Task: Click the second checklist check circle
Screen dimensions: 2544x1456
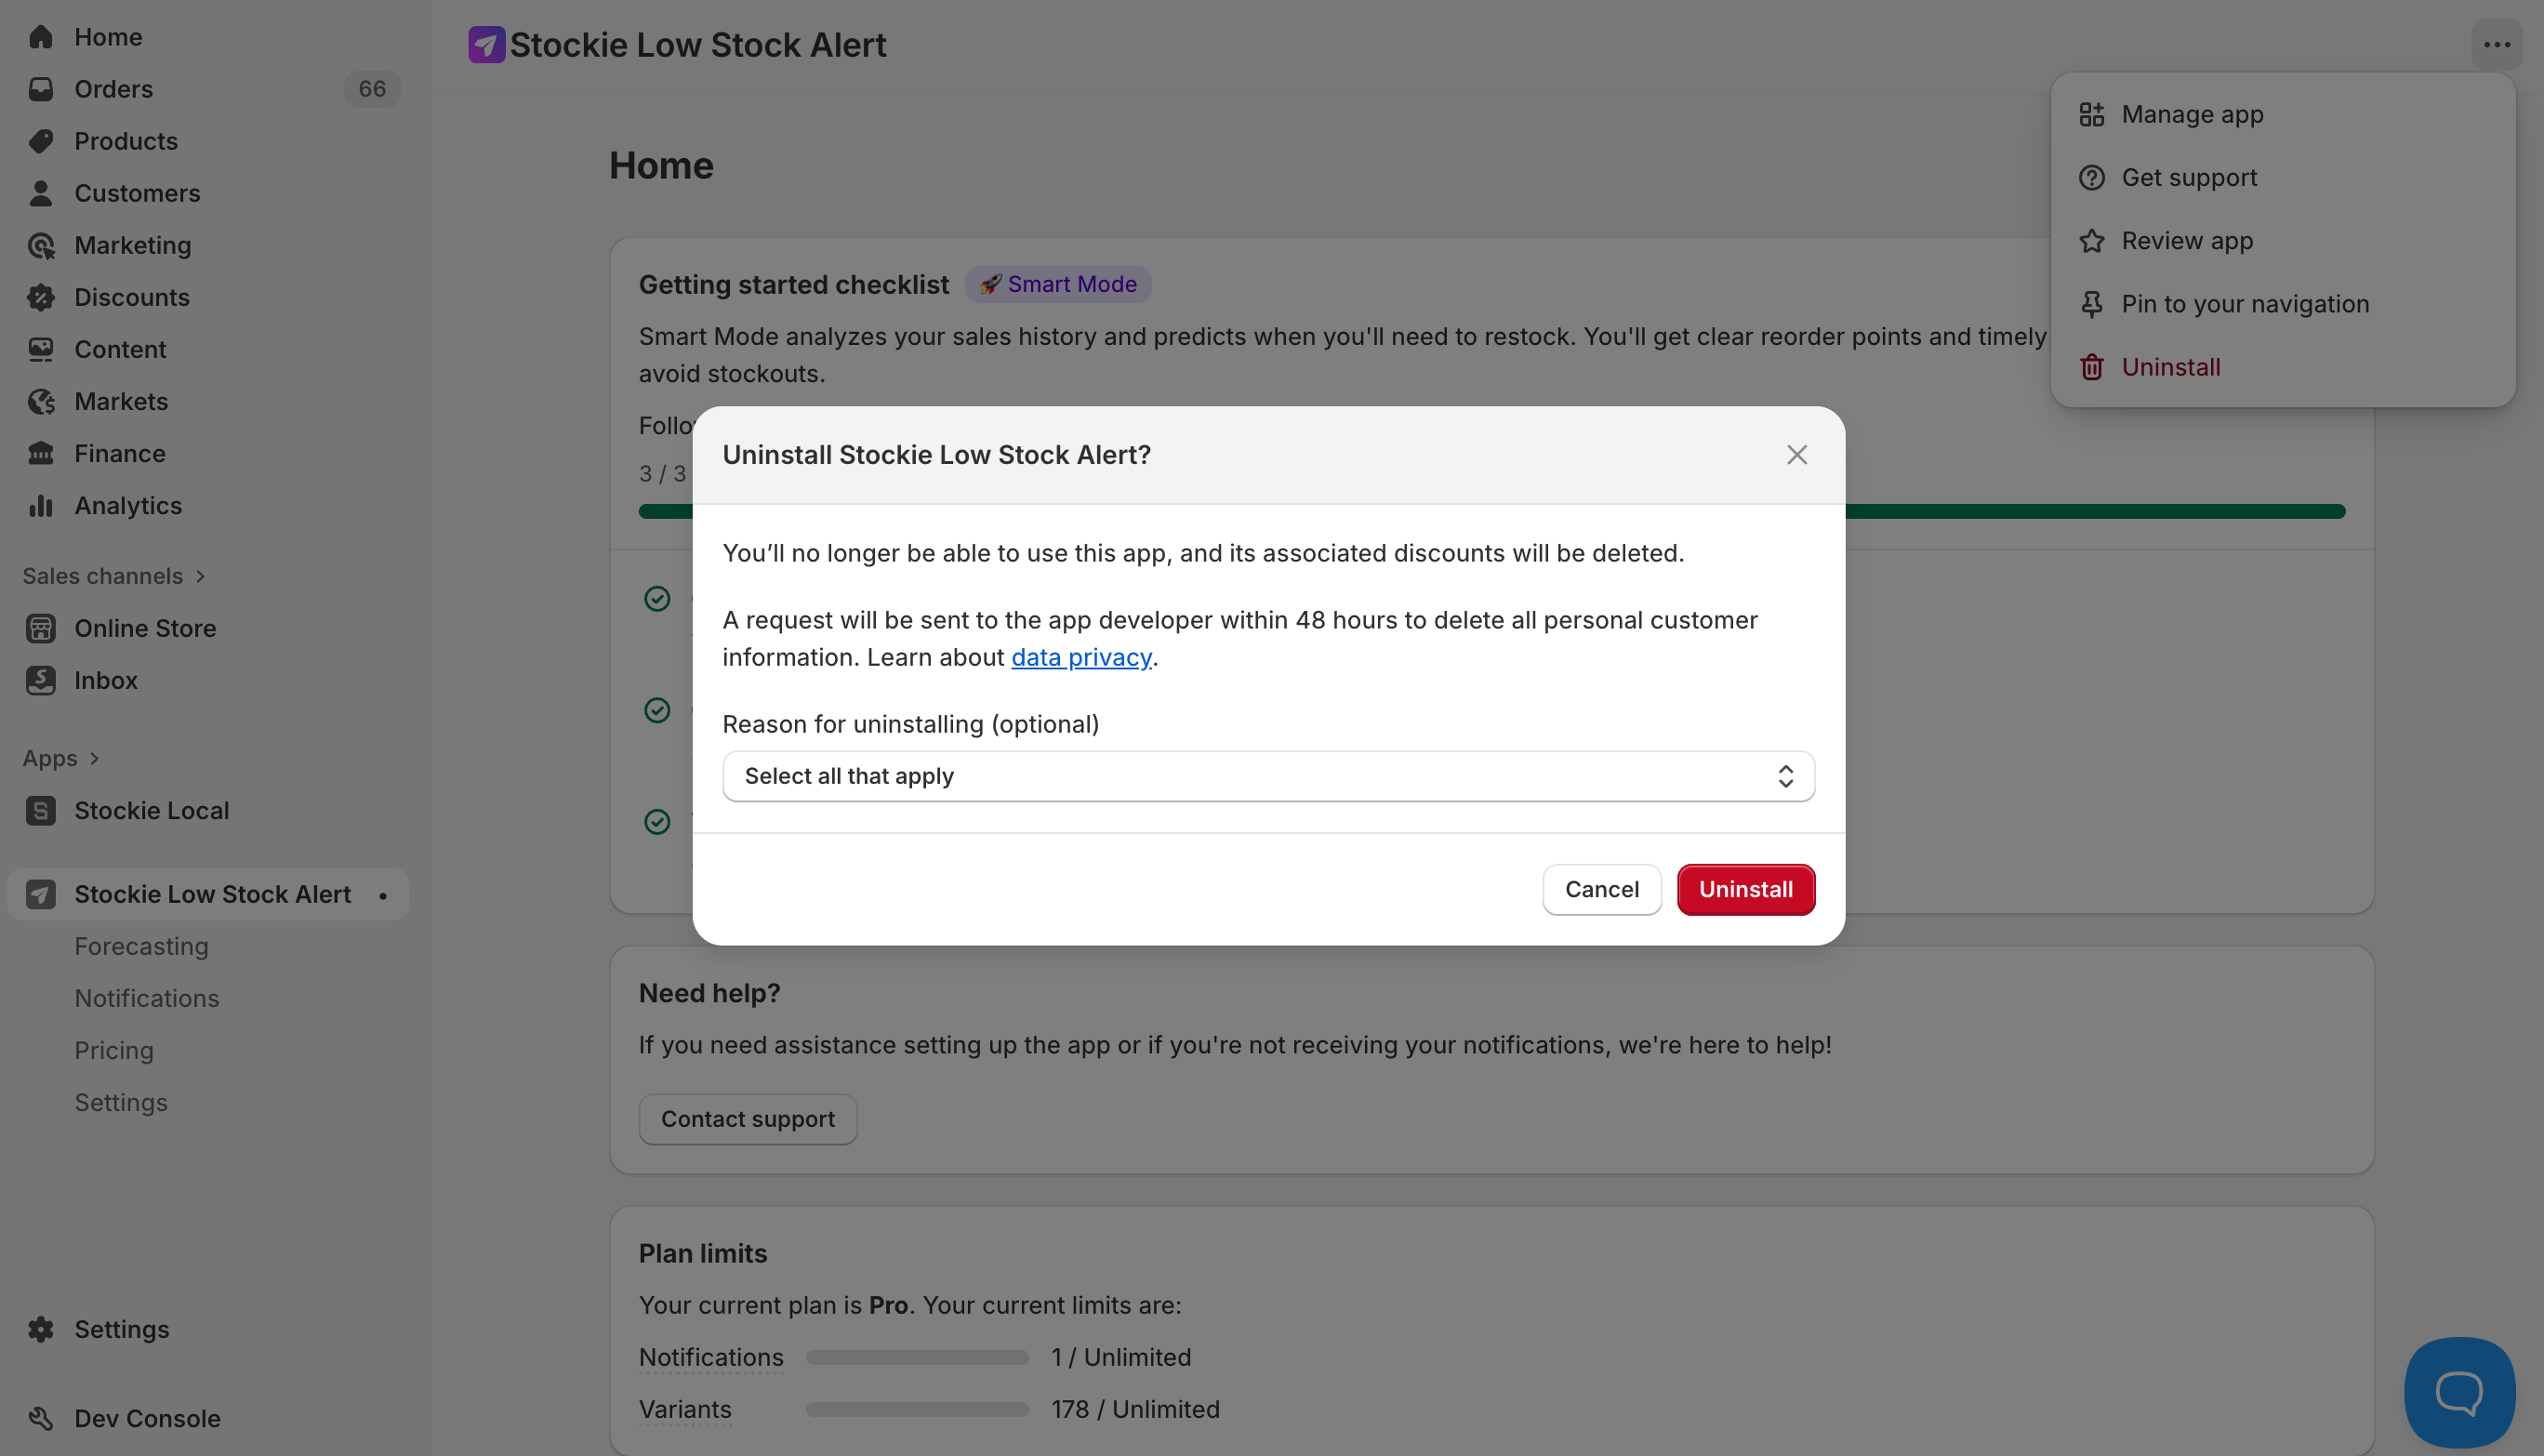Action: [x=657, y=711]
